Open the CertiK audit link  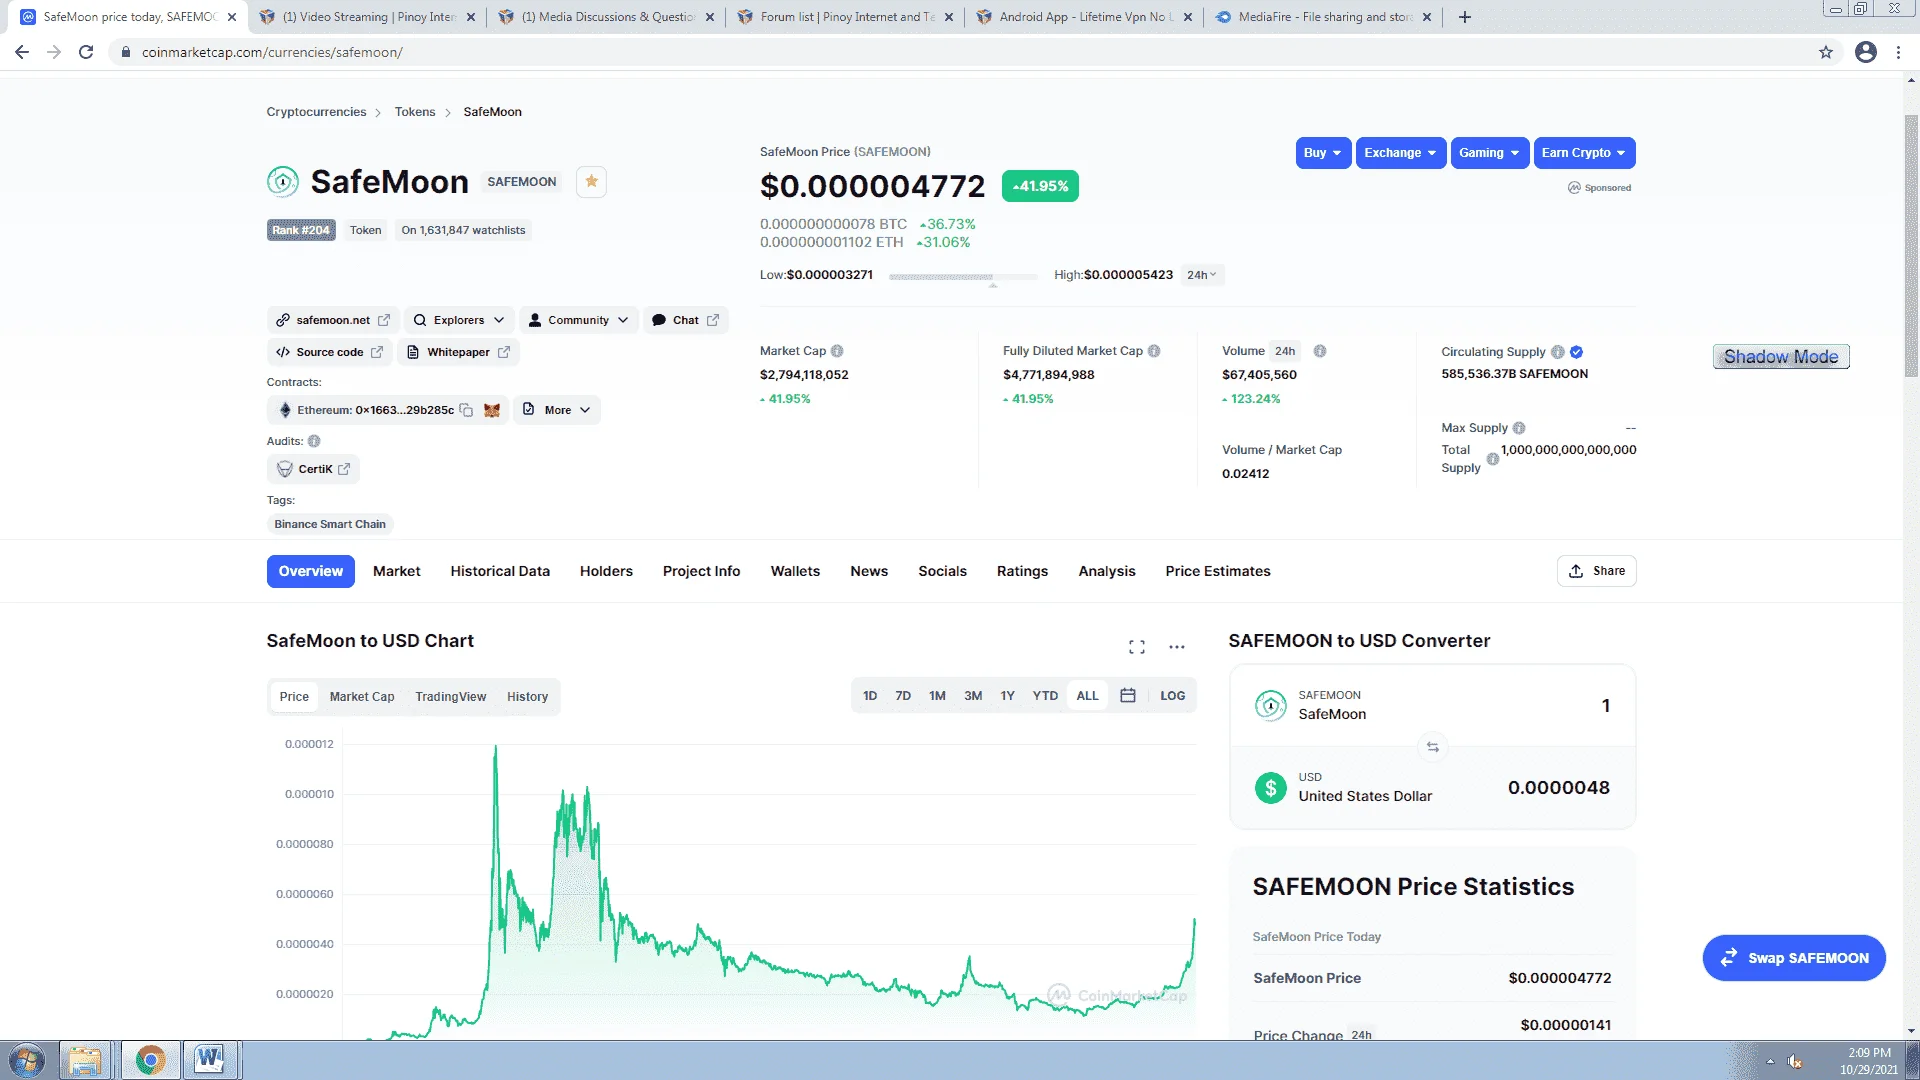pyautogui.click(x=314, y=469)
